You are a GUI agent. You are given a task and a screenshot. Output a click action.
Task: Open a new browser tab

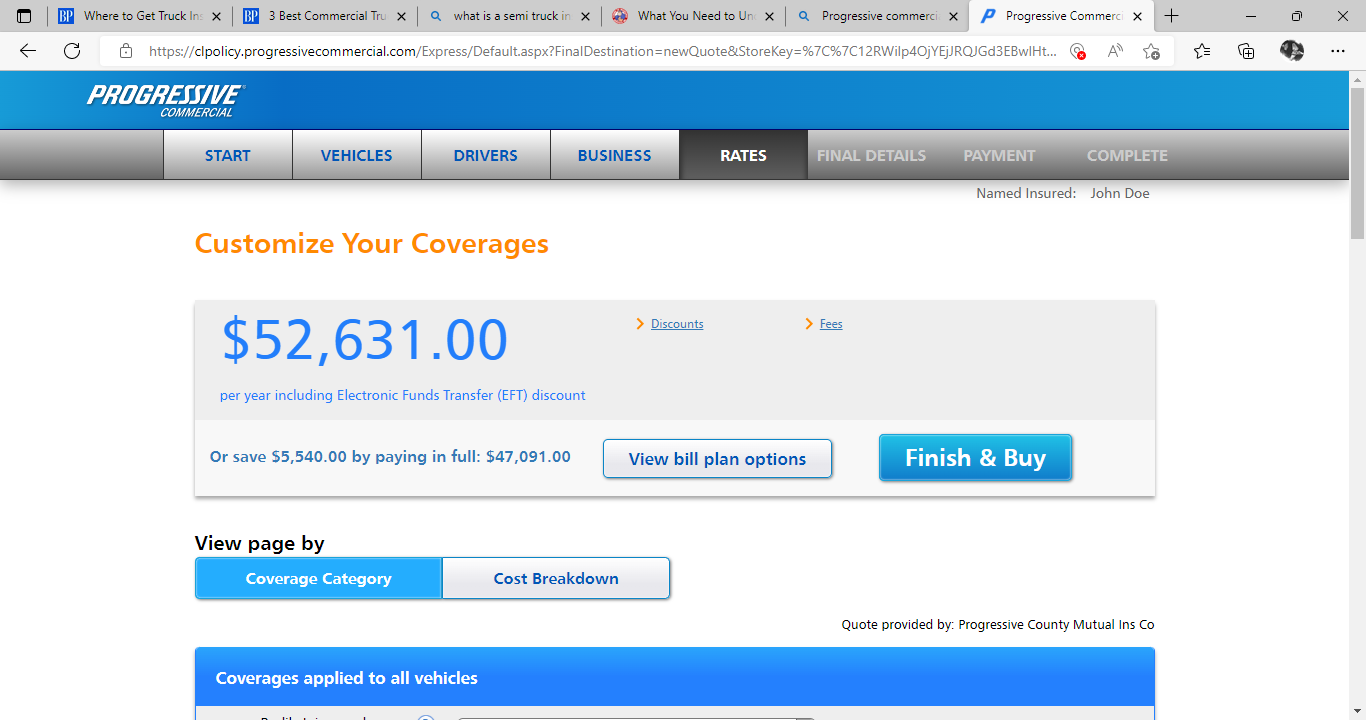tap(1172, 16)
